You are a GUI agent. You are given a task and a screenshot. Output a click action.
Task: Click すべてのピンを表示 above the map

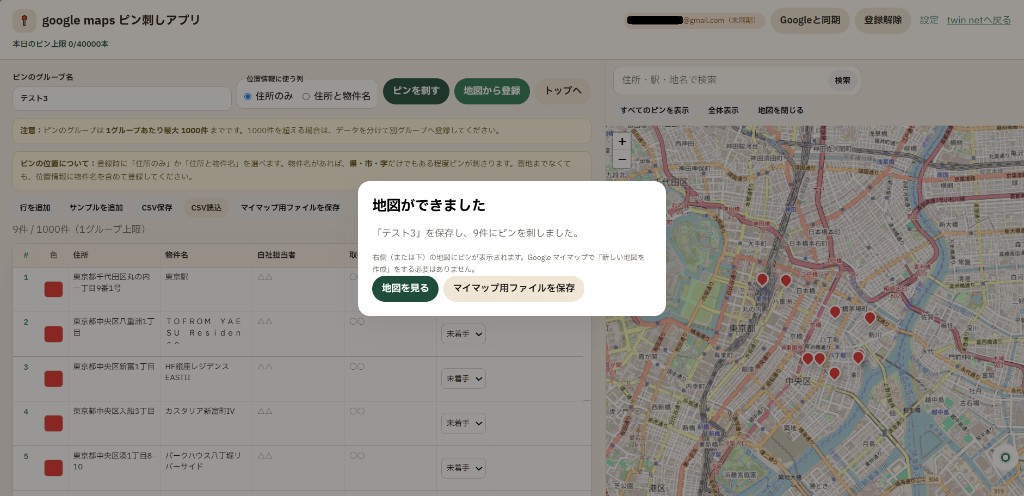click(654, 110)
